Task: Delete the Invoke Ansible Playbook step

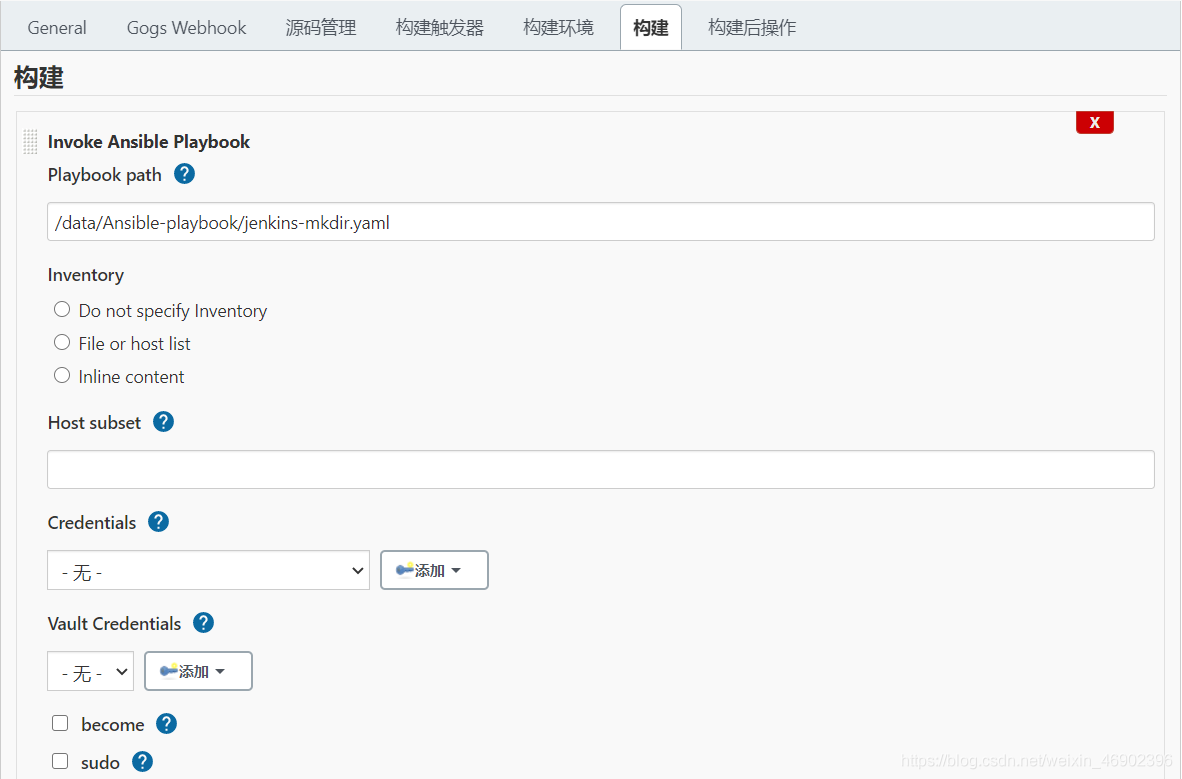Action: point(1095,122)
